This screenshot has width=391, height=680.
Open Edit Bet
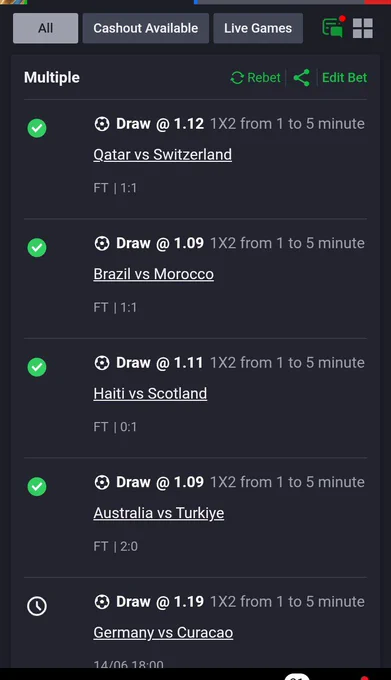point(345,78)
